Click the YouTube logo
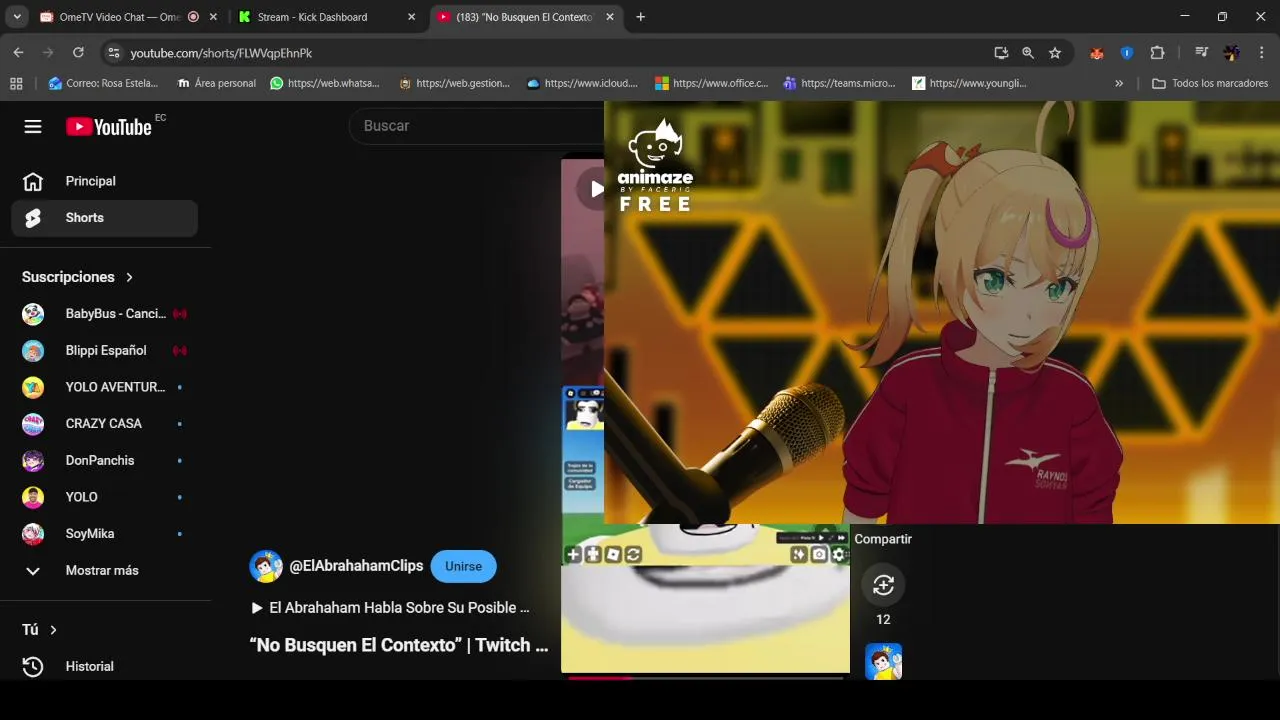Image resolution: width=1280 pixels, height=720 pixels. [x=109, y=126]
